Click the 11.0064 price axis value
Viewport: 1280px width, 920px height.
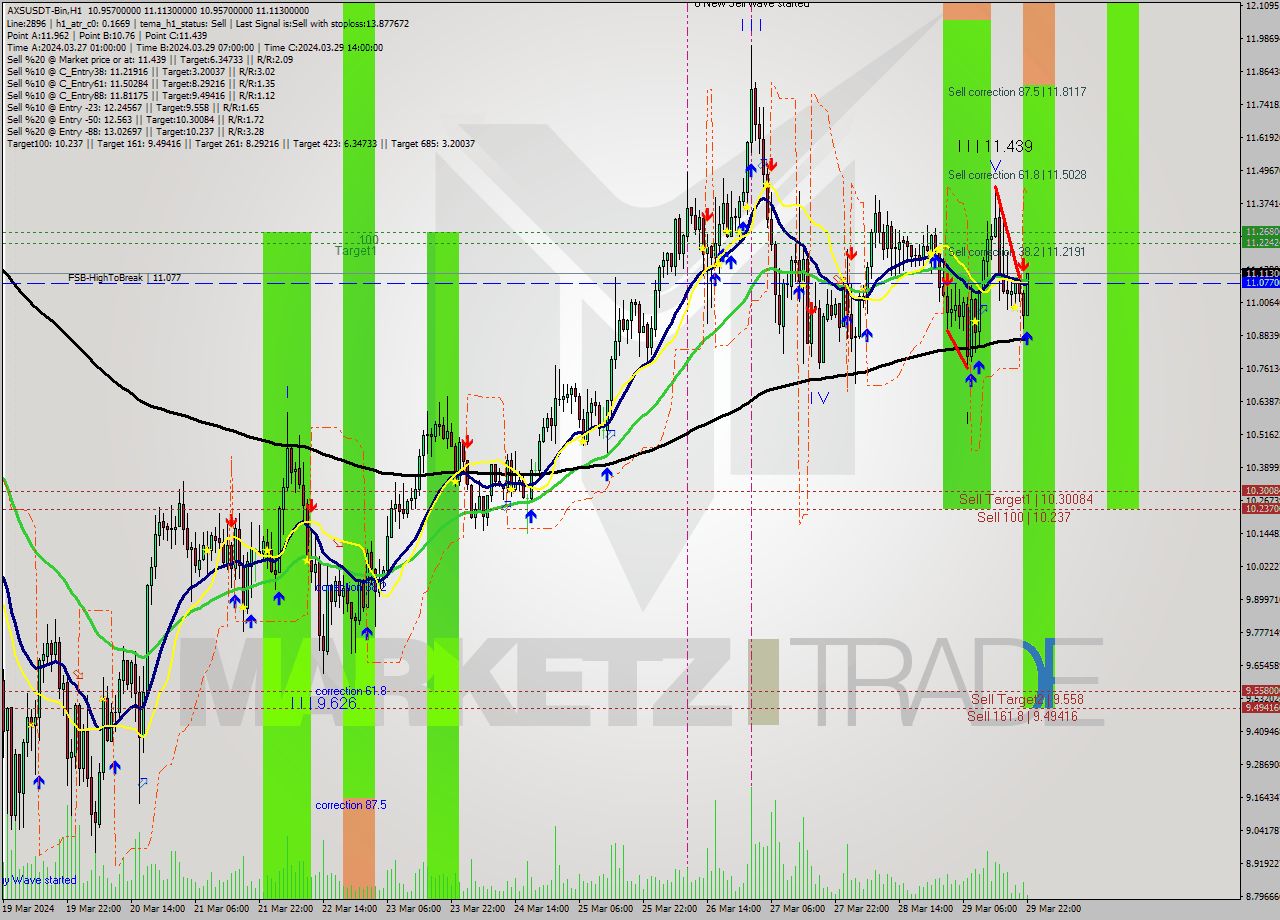[x=1262, y=302]
